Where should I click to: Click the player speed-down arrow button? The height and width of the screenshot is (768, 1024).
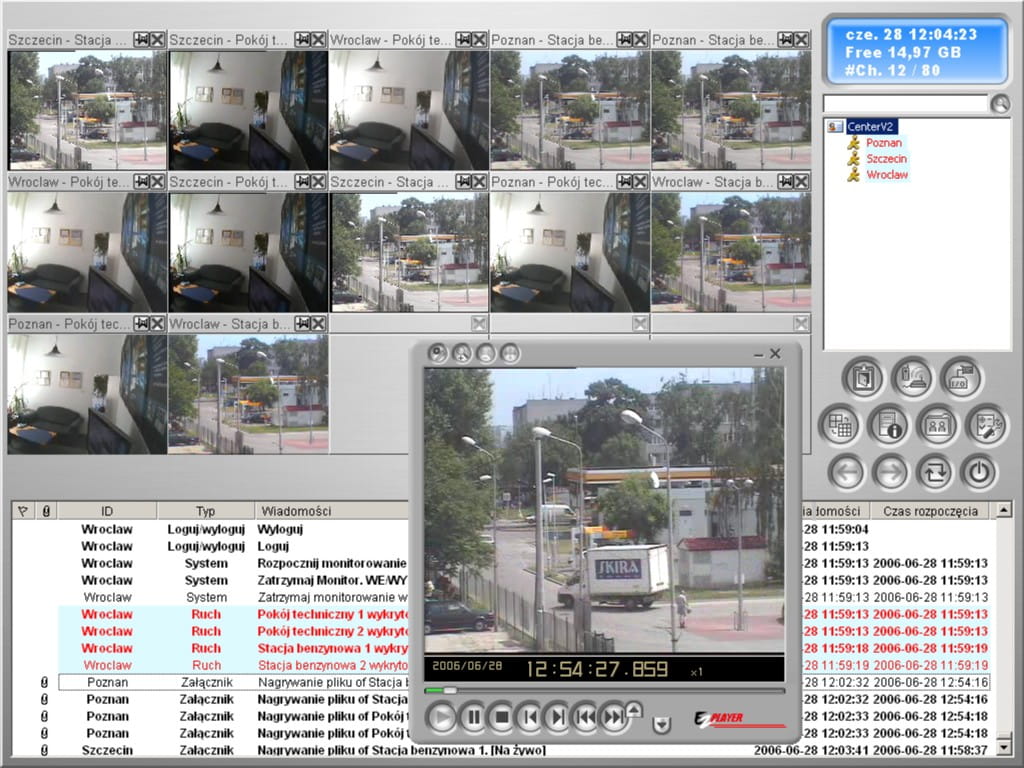pyautogui.click(x=661, y=725)
